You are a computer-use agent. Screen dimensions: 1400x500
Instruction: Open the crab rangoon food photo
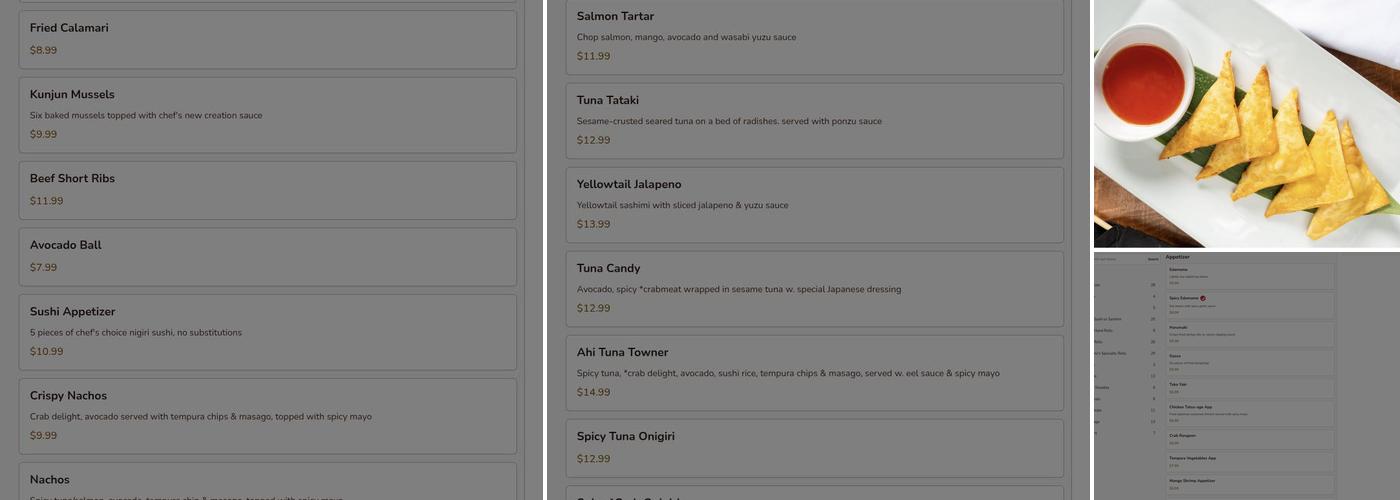click(x=1246, y=123)
